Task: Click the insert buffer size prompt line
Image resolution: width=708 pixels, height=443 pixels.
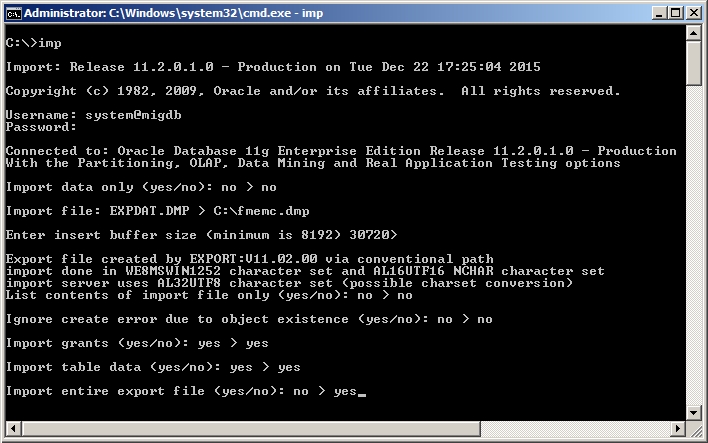Action: click(x=201, y=235)
